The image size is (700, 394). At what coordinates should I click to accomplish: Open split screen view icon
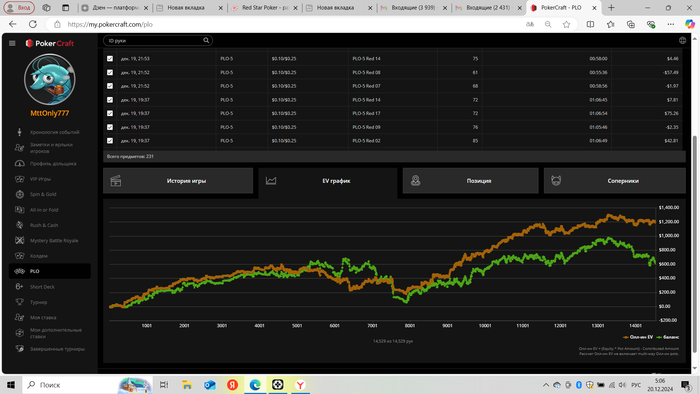[x=590, y=25]
